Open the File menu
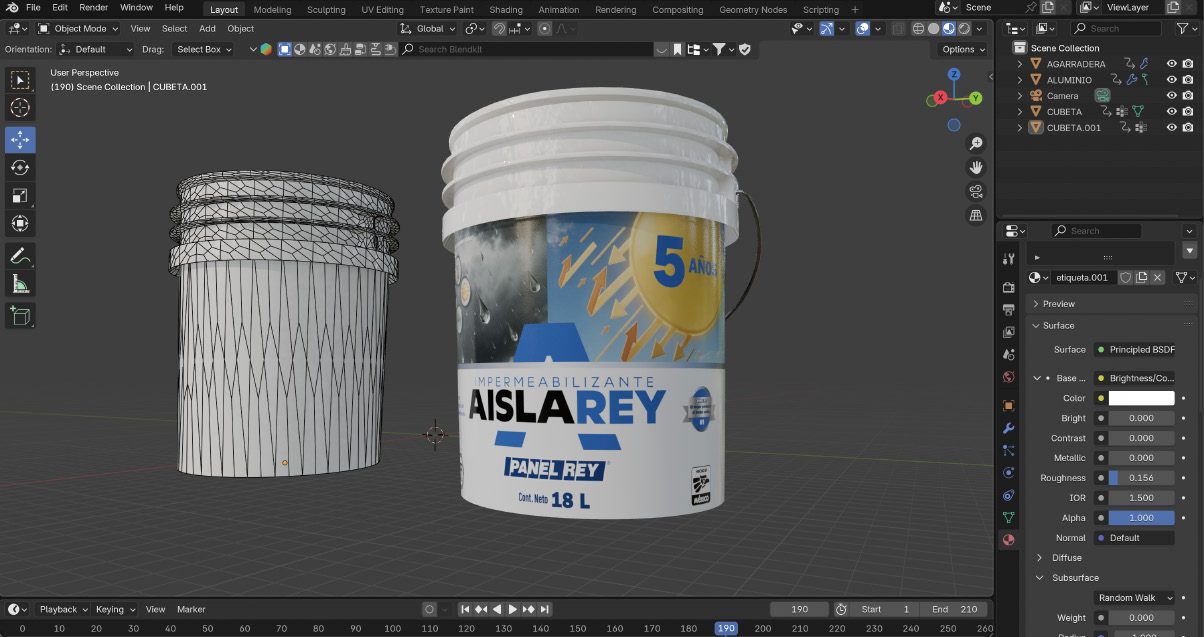The image size is (1204, 637). point(33,8)
